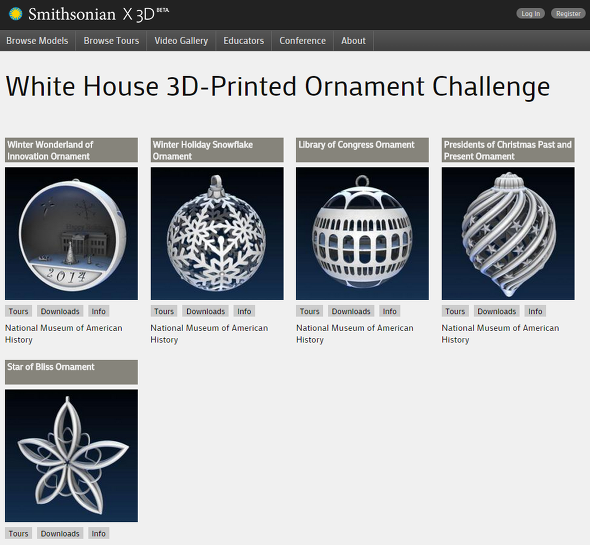This screenshot has width=590, height=545.
Task: Click Tours under Star of Bliss ornament
Action: [18, 533]
